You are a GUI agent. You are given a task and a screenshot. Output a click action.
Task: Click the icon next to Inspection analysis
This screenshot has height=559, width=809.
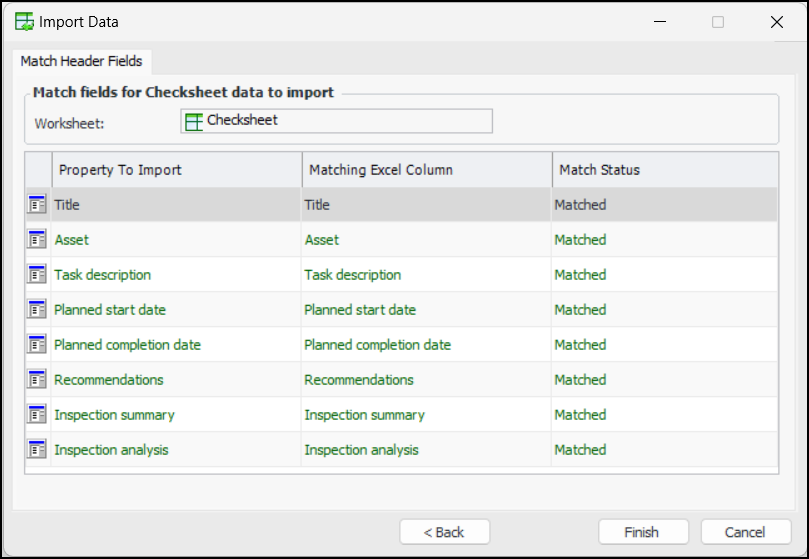coord(37,450)
